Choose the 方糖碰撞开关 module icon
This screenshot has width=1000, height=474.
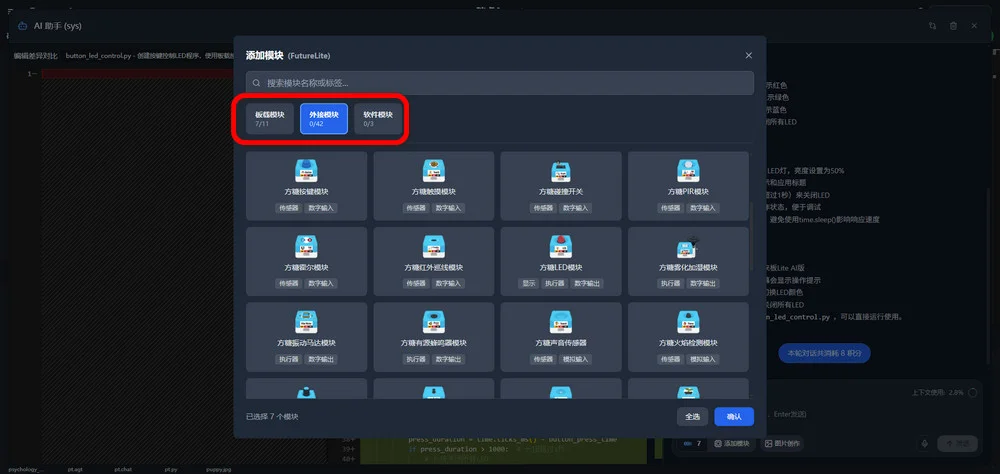point(560,171)
